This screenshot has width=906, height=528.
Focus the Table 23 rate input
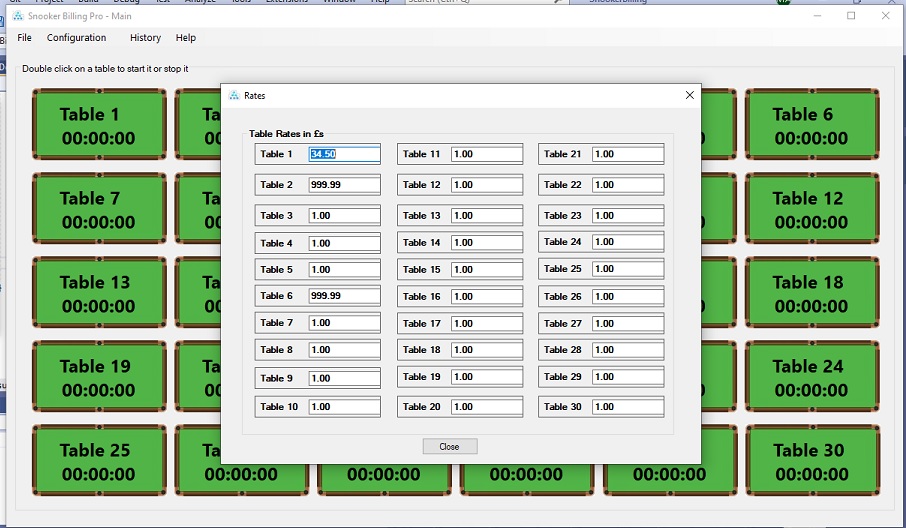coord(627,215)
